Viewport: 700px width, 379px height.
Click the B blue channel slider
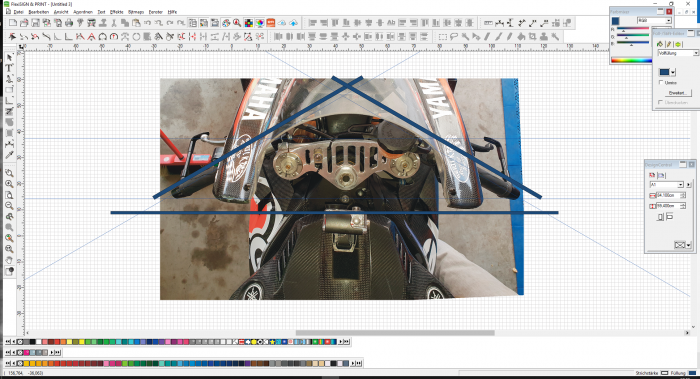(633, 43)
